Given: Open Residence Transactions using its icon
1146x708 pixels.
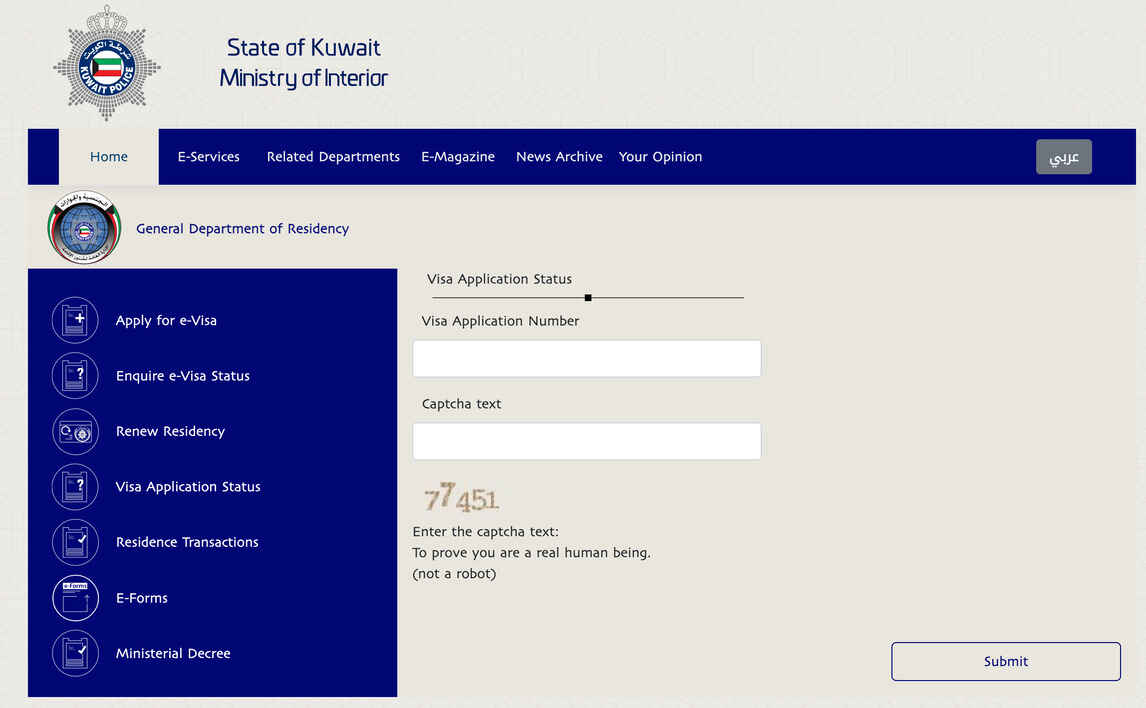Looking at the screenshot, I should [x=75, y=542].
